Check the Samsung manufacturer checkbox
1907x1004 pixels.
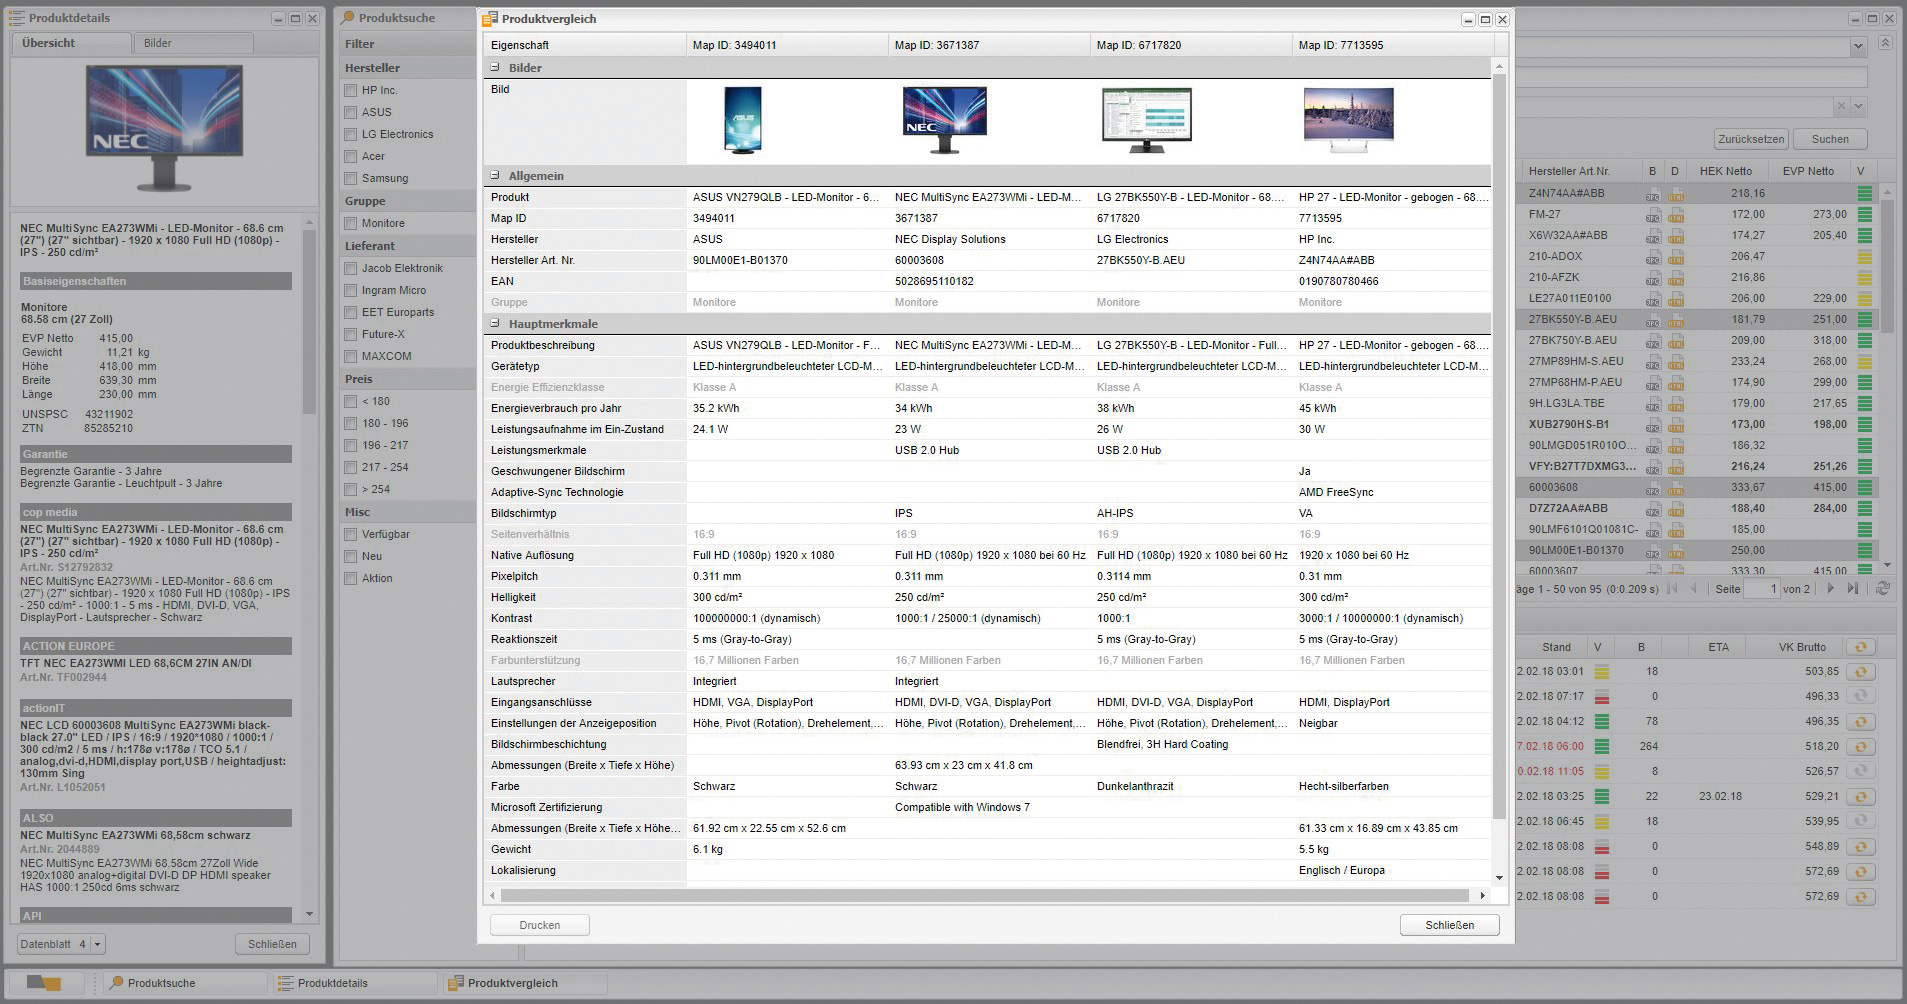pos(350,178)
